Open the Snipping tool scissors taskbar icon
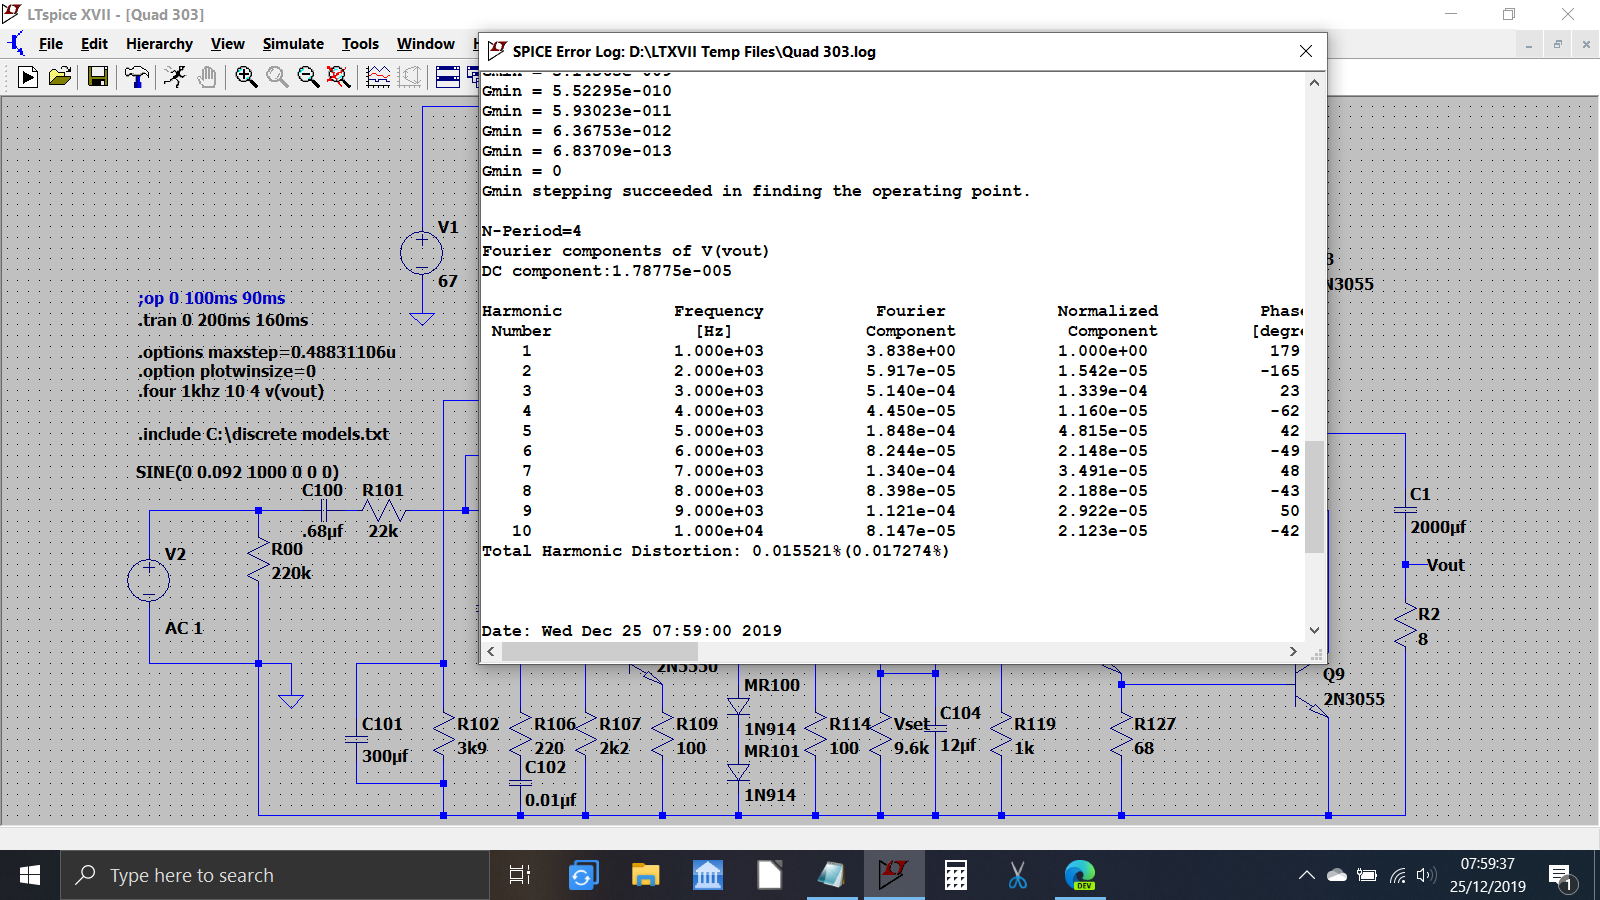The height and width of the screenshot is (900, 1600). coord(1017,876)
